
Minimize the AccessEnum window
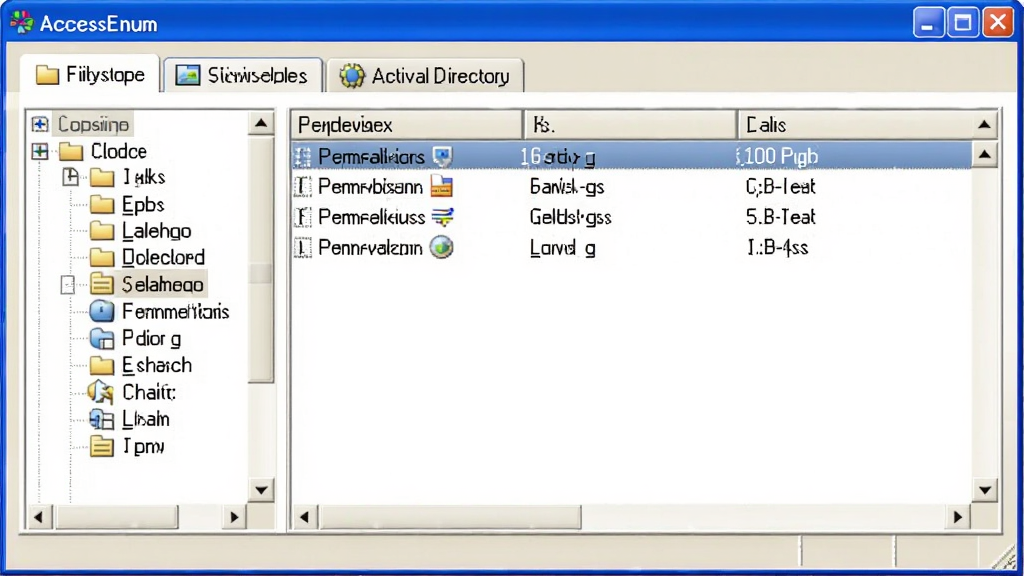click(x=928, y=24)
